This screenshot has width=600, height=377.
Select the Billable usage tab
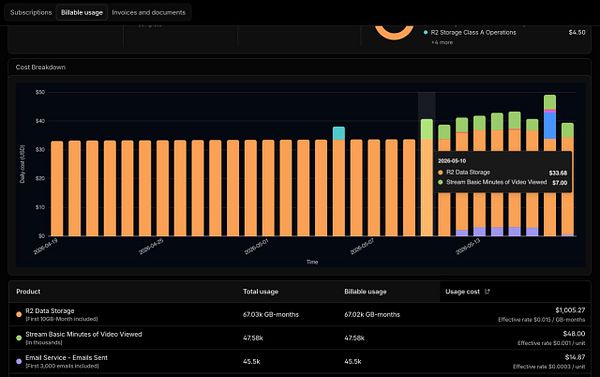(82, 12)
